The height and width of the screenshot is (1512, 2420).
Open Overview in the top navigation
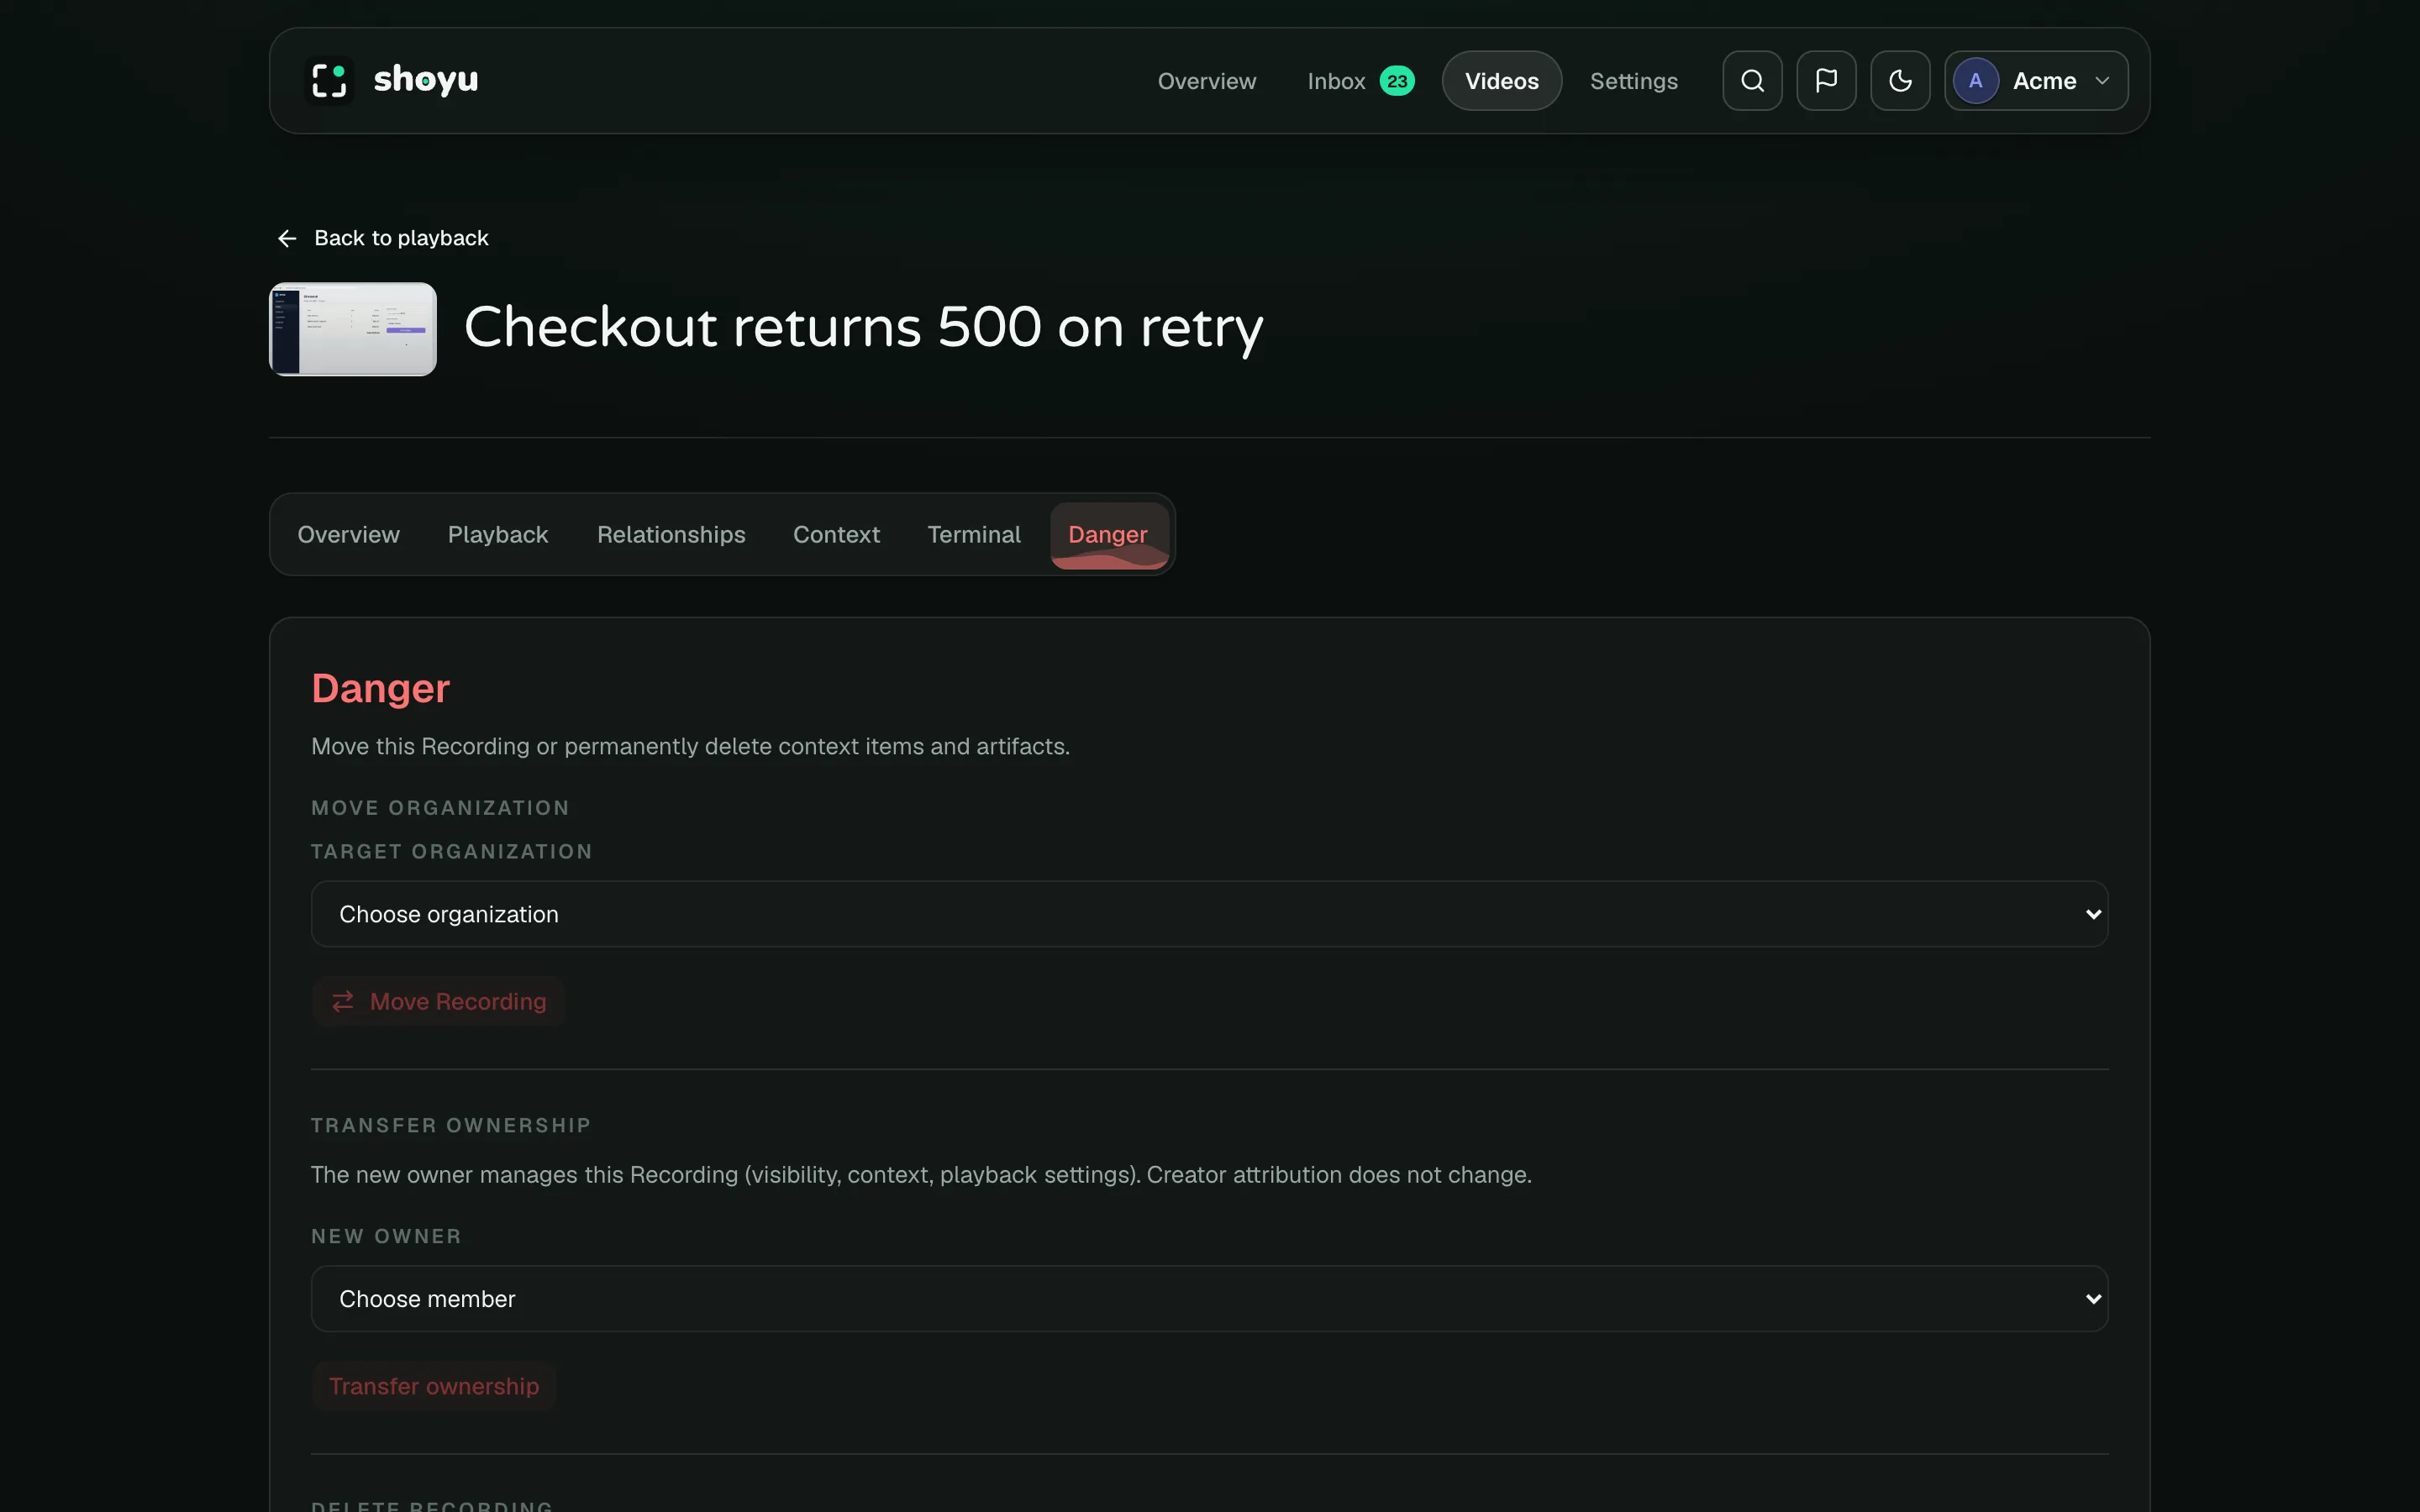tap(1206, 81)
